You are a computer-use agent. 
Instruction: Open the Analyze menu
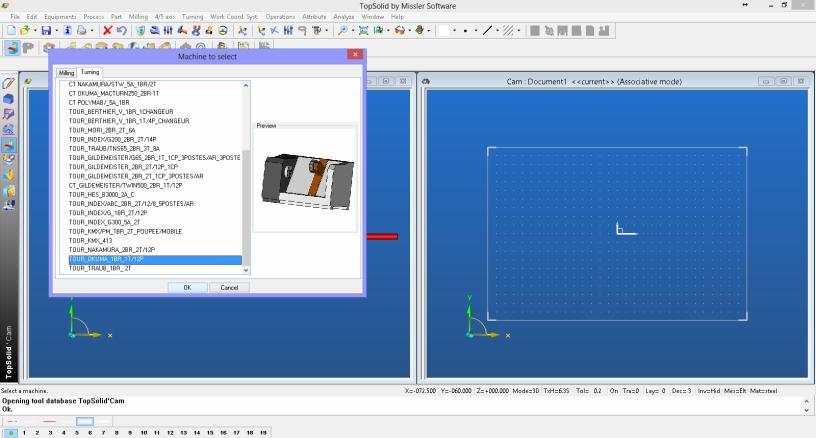click(343, 17)
